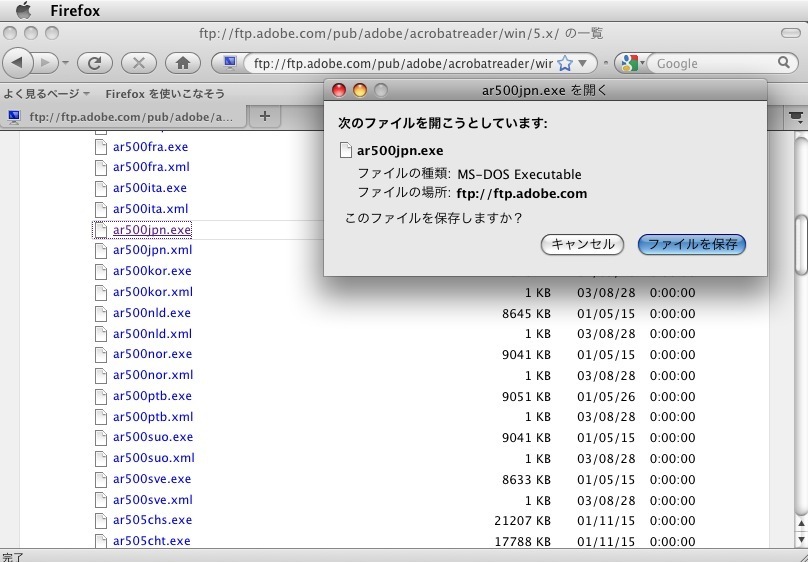Open the Firefox application menu
The width and height of the screenshot is (808, 562).
75,10
